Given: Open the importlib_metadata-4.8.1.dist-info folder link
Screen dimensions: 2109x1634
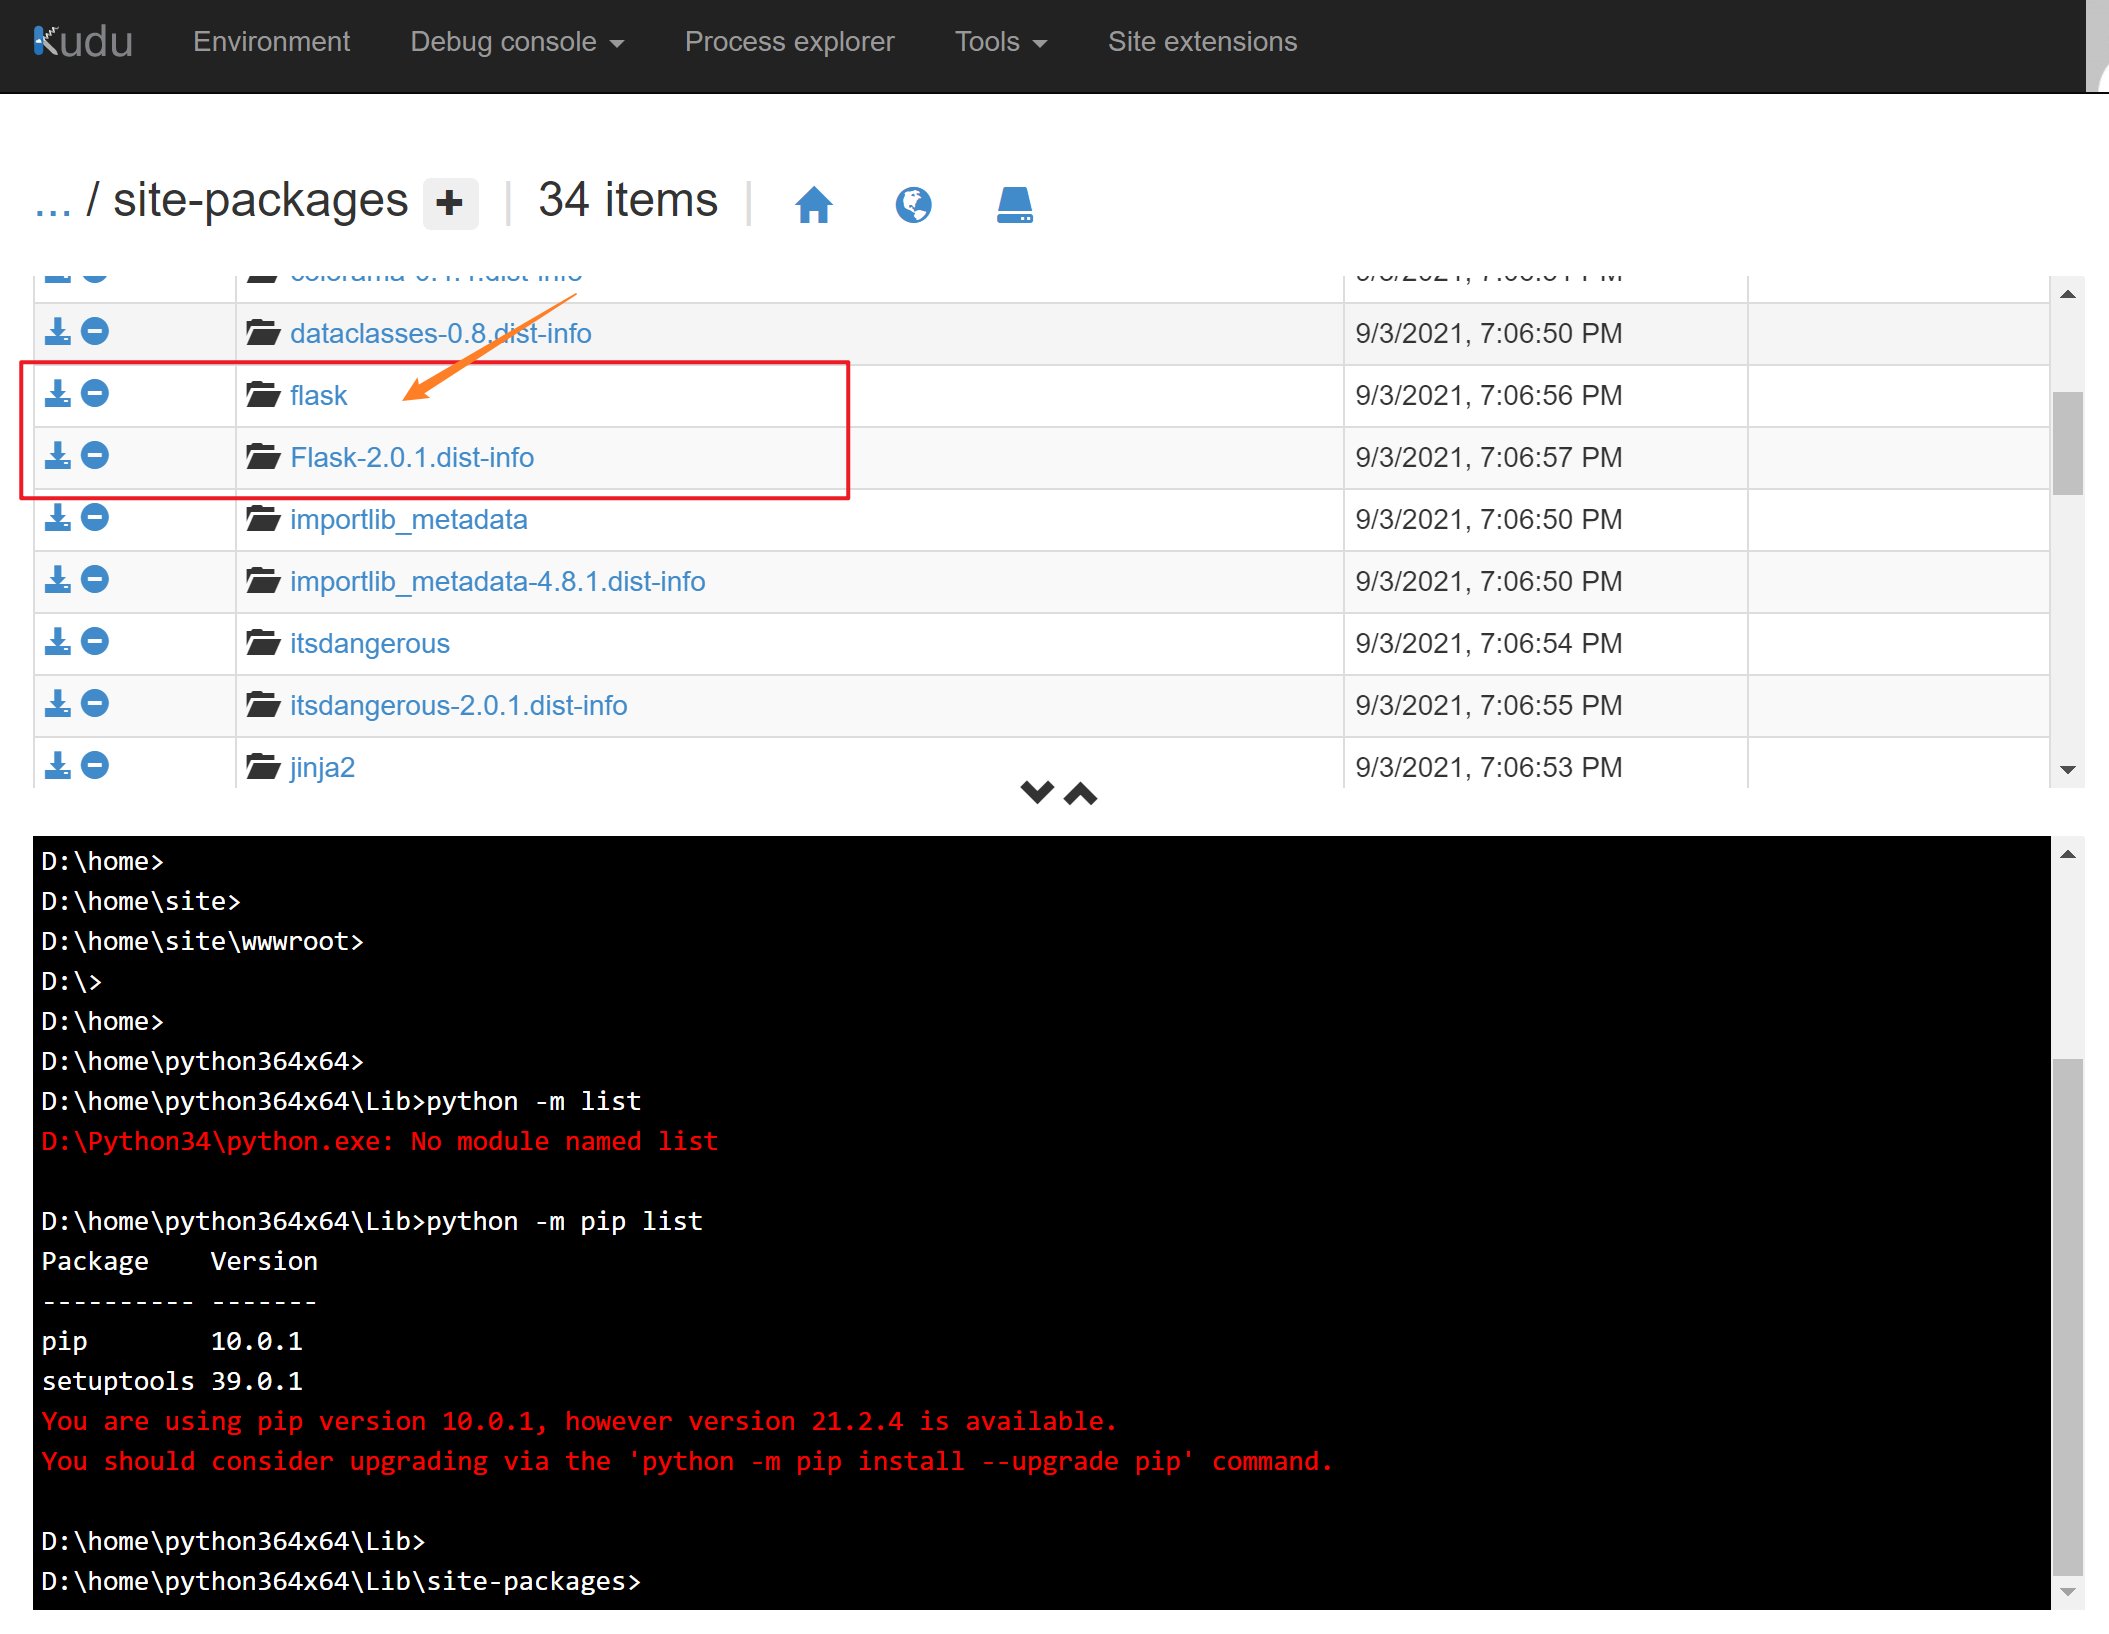Looking at the screenshot, I should click(497, 581).
